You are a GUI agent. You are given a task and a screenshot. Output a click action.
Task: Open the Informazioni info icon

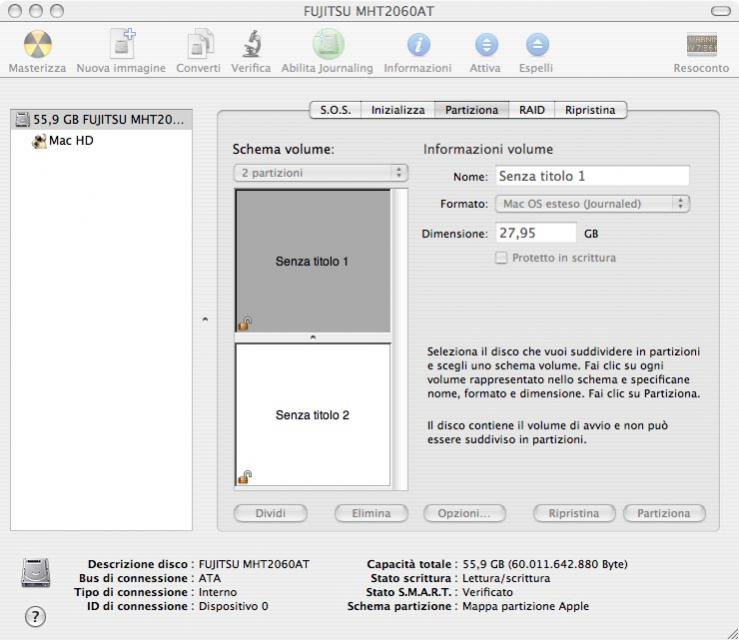[x=419, y=45]
